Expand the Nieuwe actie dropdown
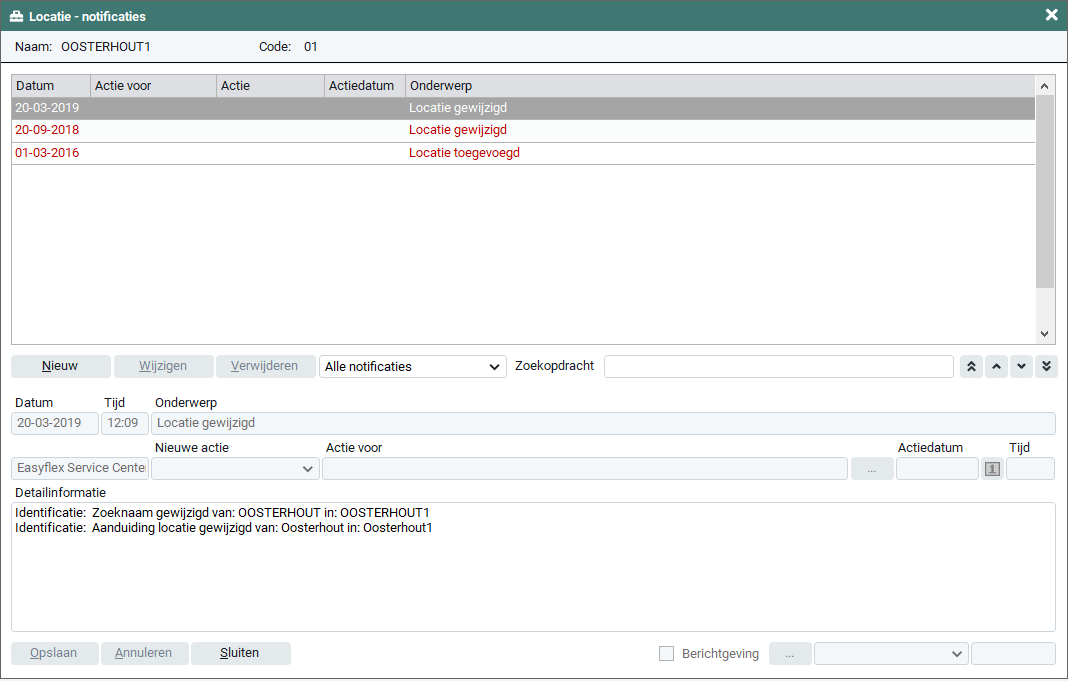 [x=235, y=469]
